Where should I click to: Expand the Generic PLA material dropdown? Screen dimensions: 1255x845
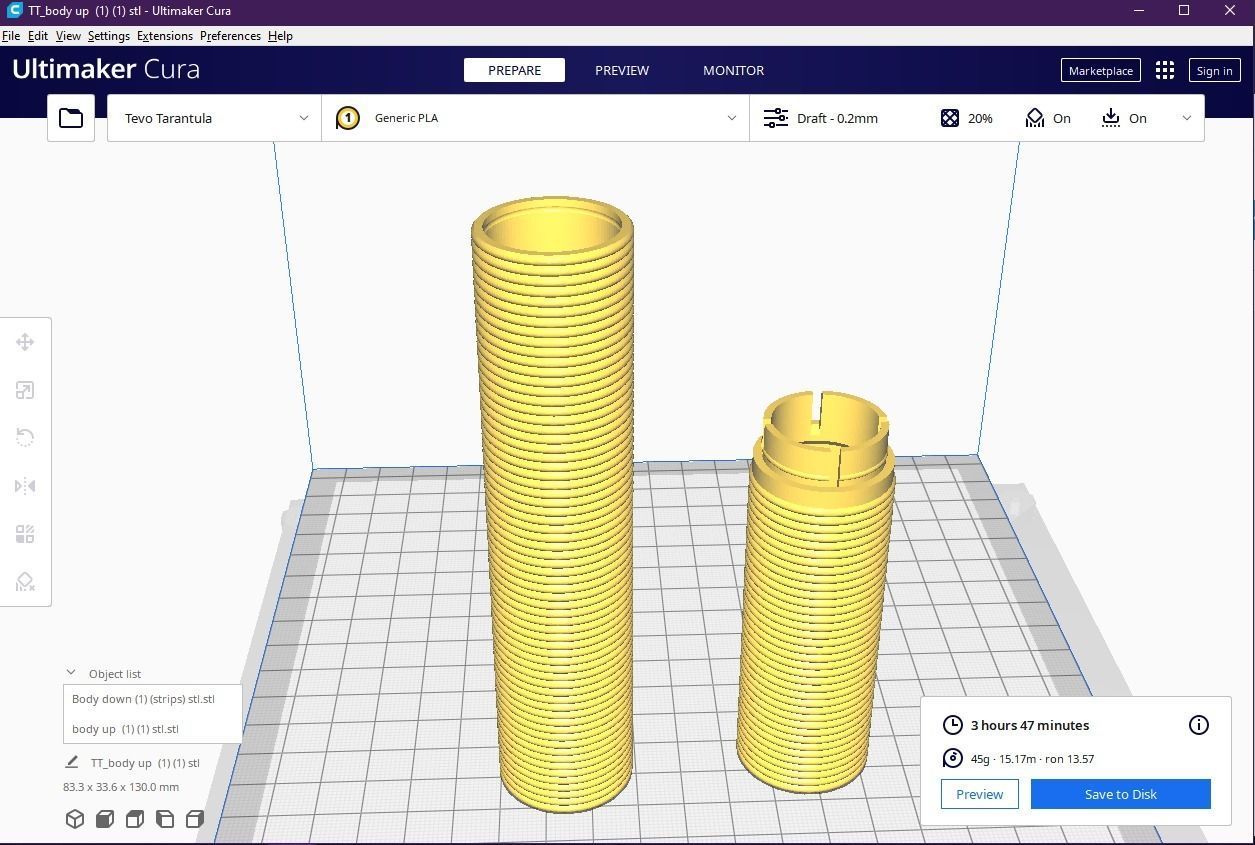(535, 118)
